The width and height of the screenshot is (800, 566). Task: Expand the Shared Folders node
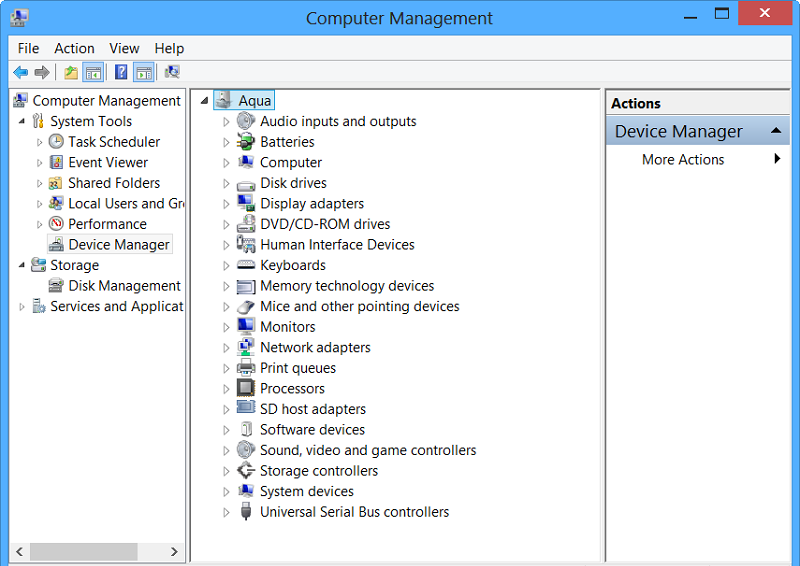39,183
